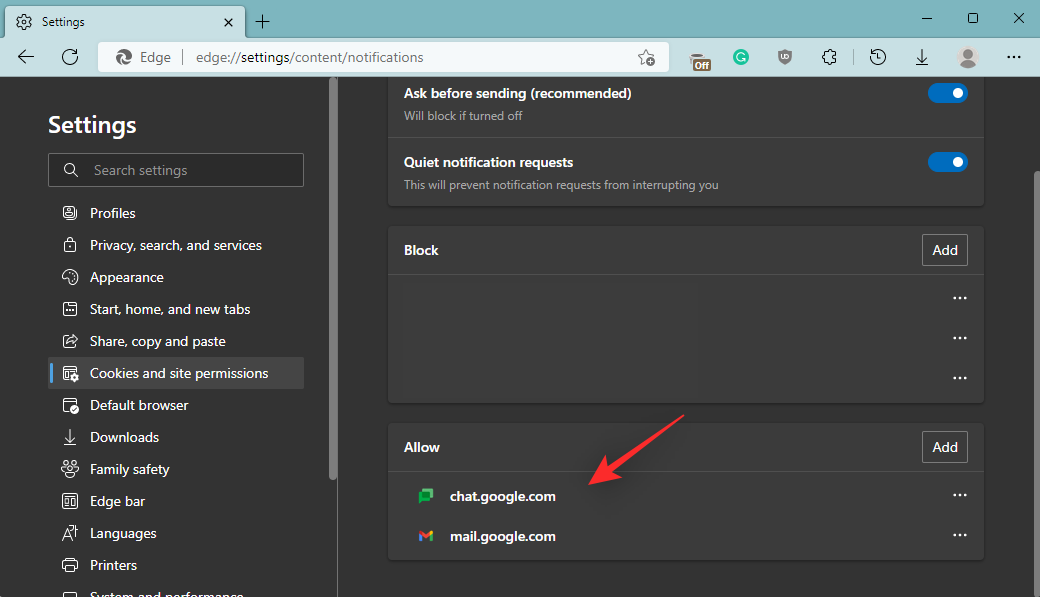Add this page to favorites
Screen dimensions: 1040x597
(x=646, y=58)
